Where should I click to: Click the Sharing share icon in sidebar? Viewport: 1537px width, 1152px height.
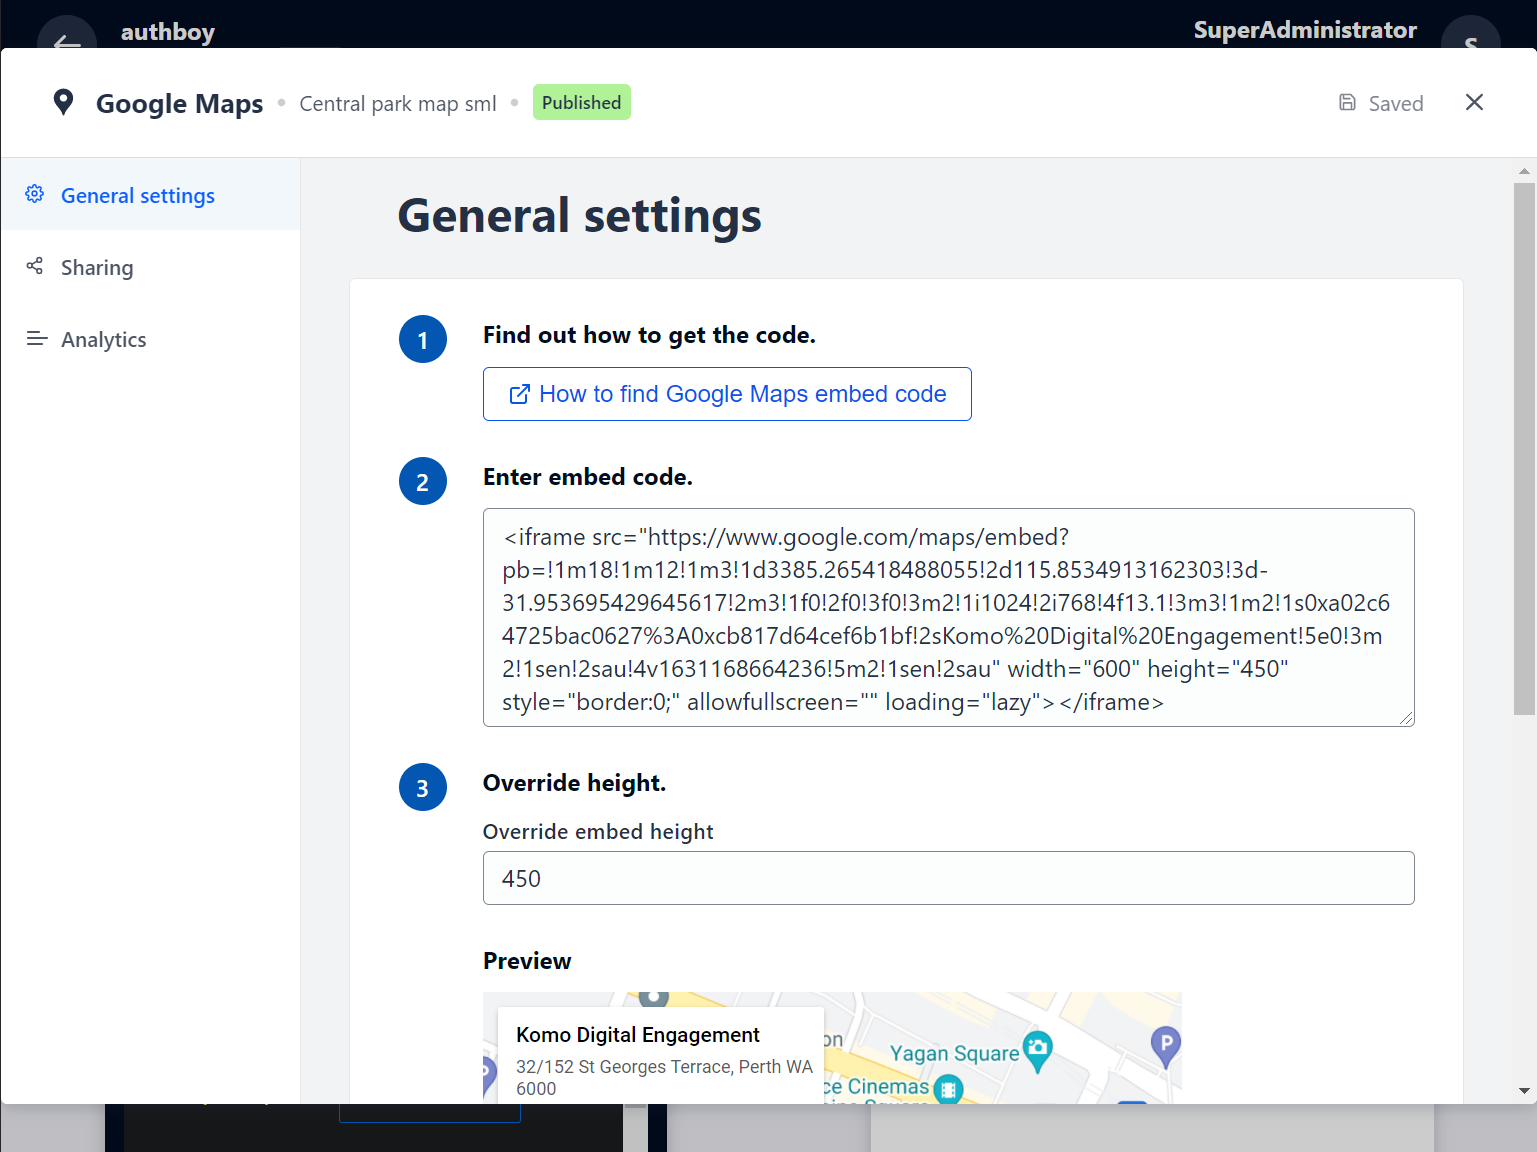[35, 266]
